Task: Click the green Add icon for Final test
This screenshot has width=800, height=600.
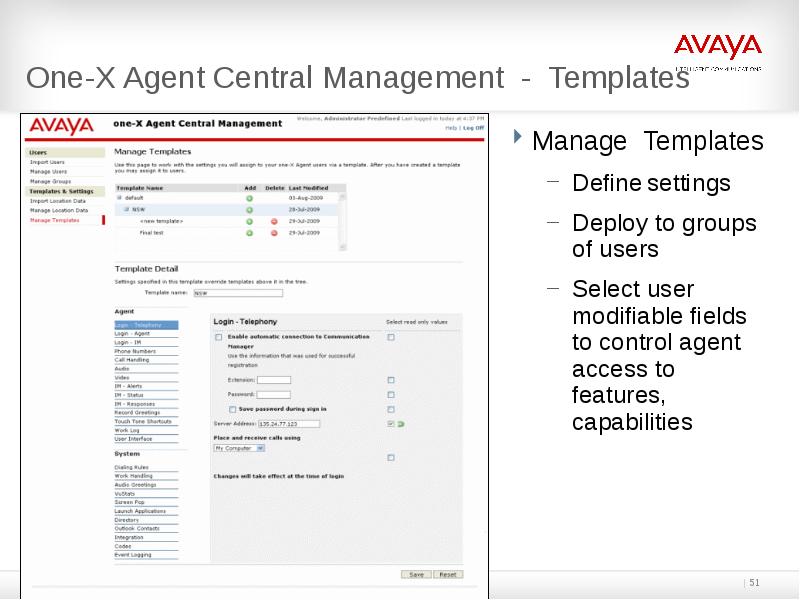Action: [x=249, y=233]
